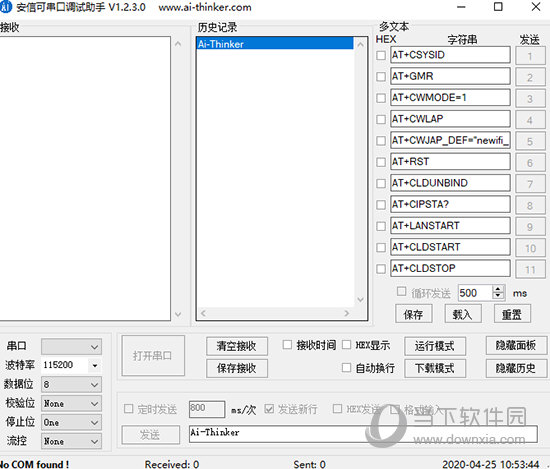Check HEX box for AT+LANSTART row
Viewport: 550px width, 469px height.
tap(381, 226)
